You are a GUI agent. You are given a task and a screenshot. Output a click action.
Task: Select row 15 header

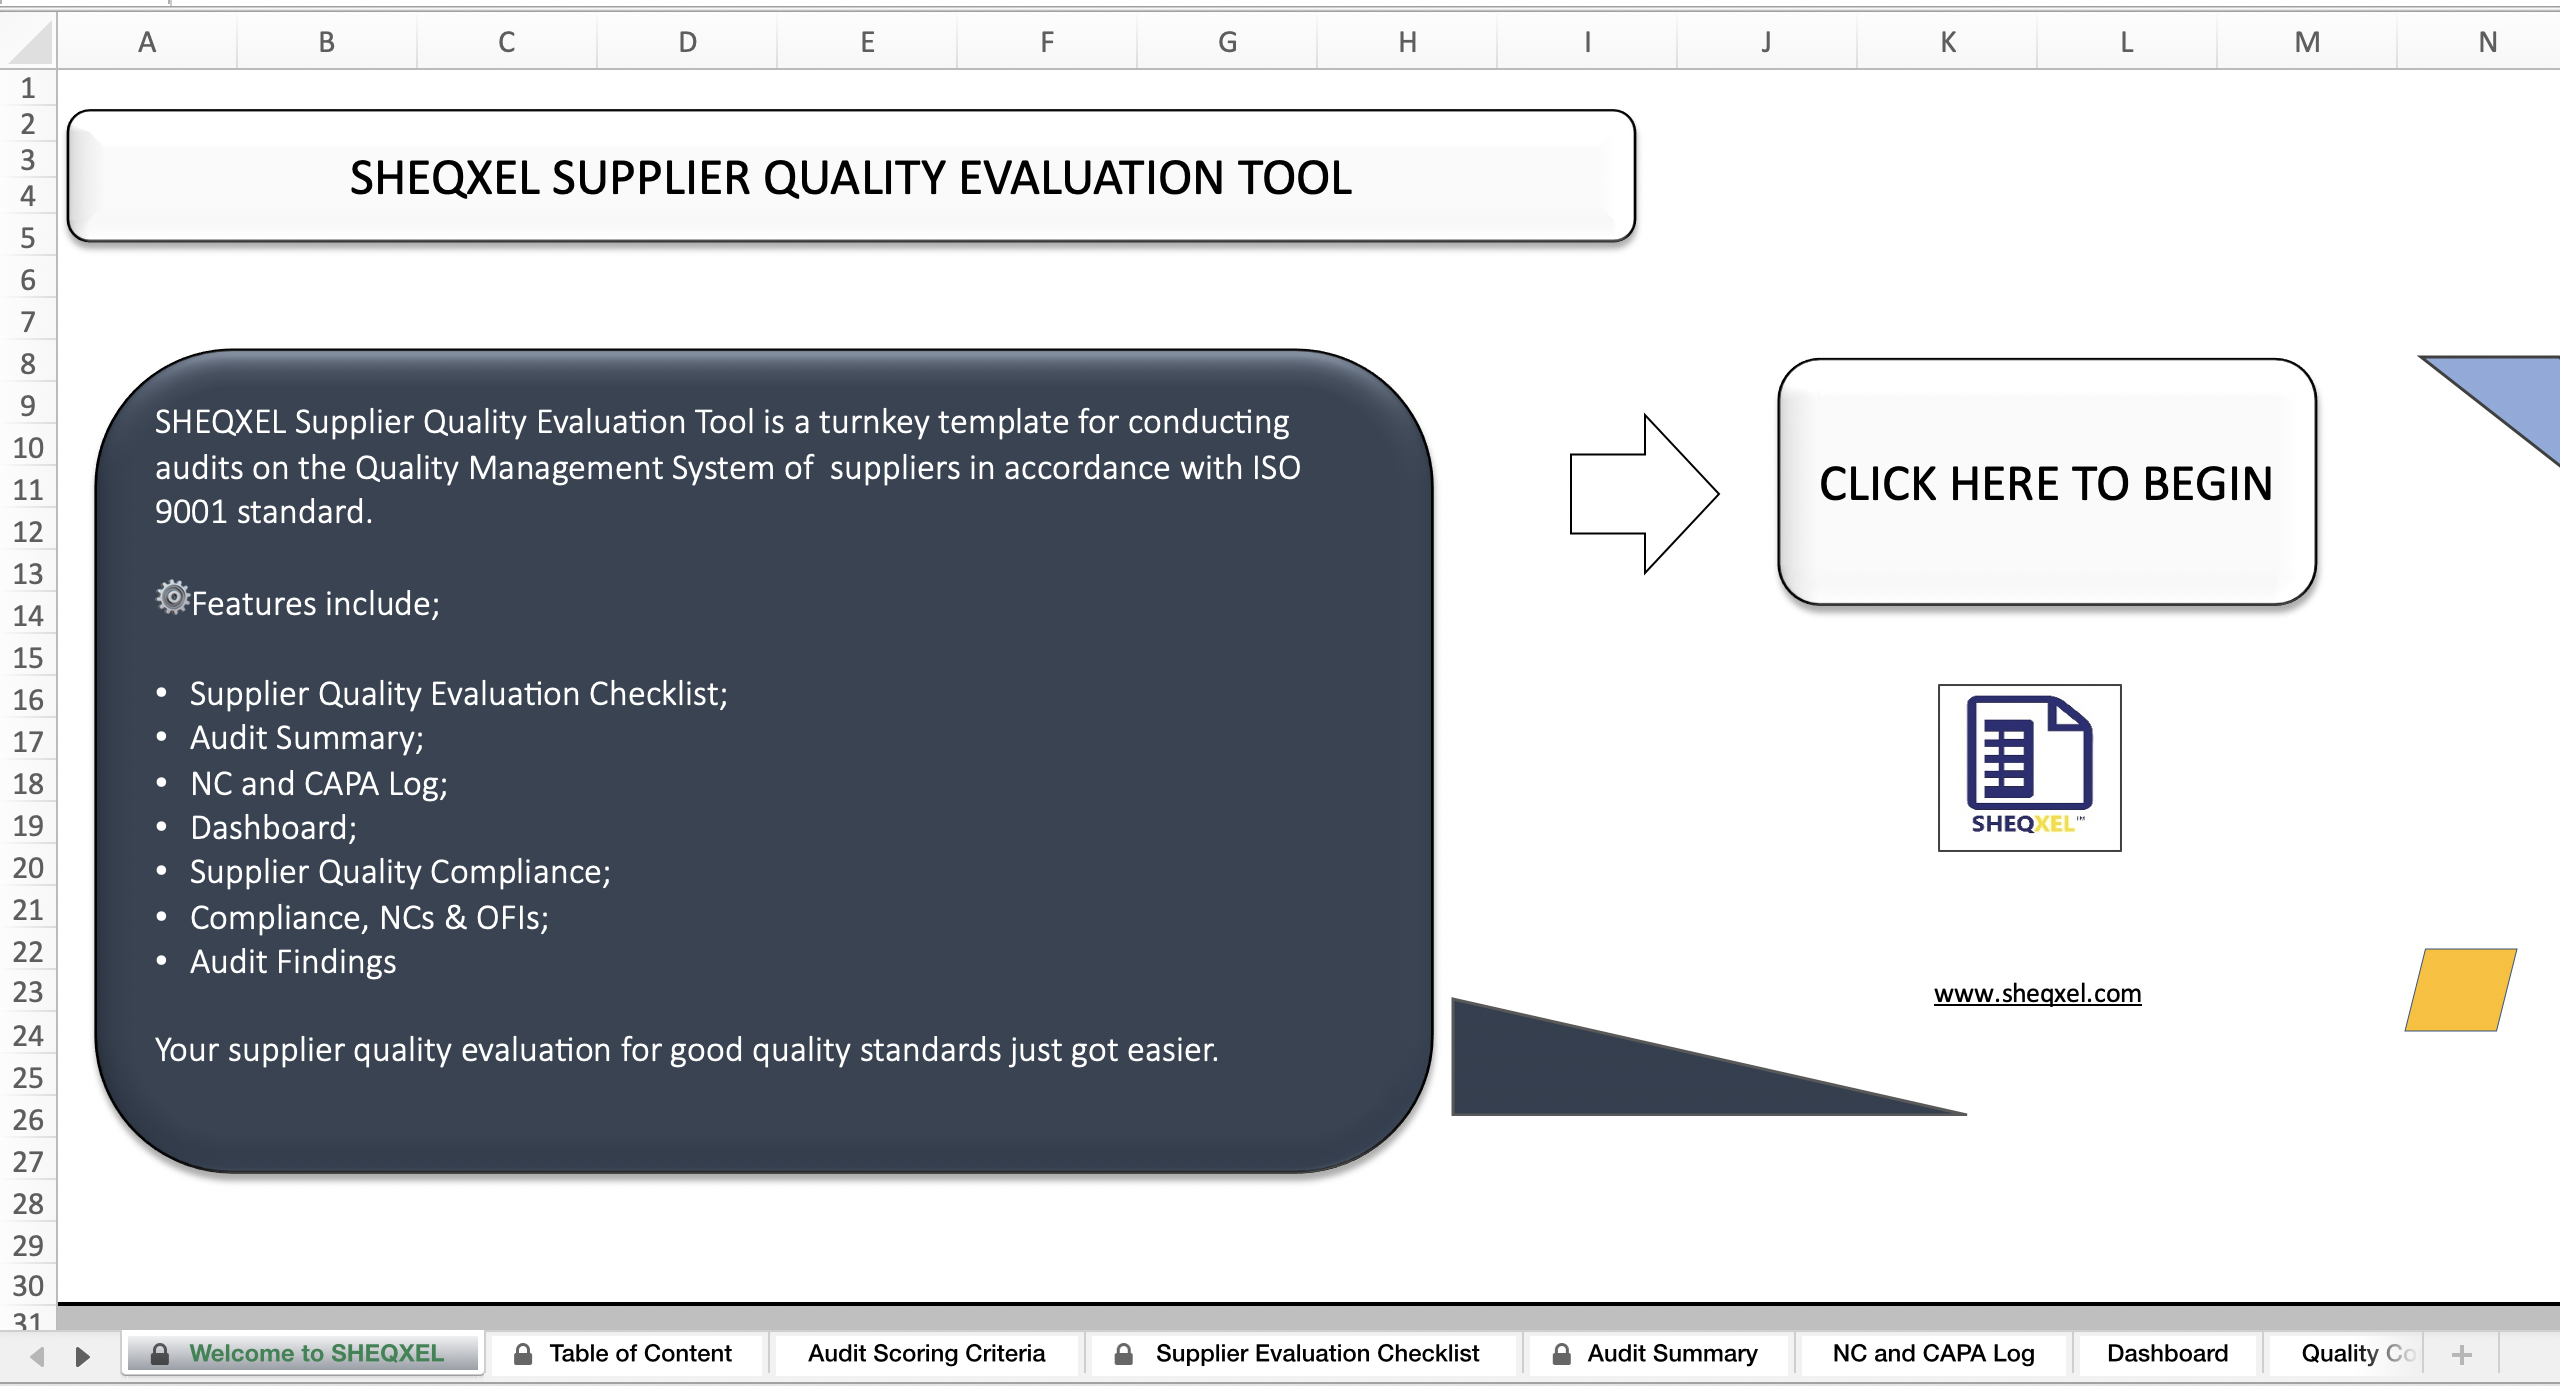click(28, 658)
